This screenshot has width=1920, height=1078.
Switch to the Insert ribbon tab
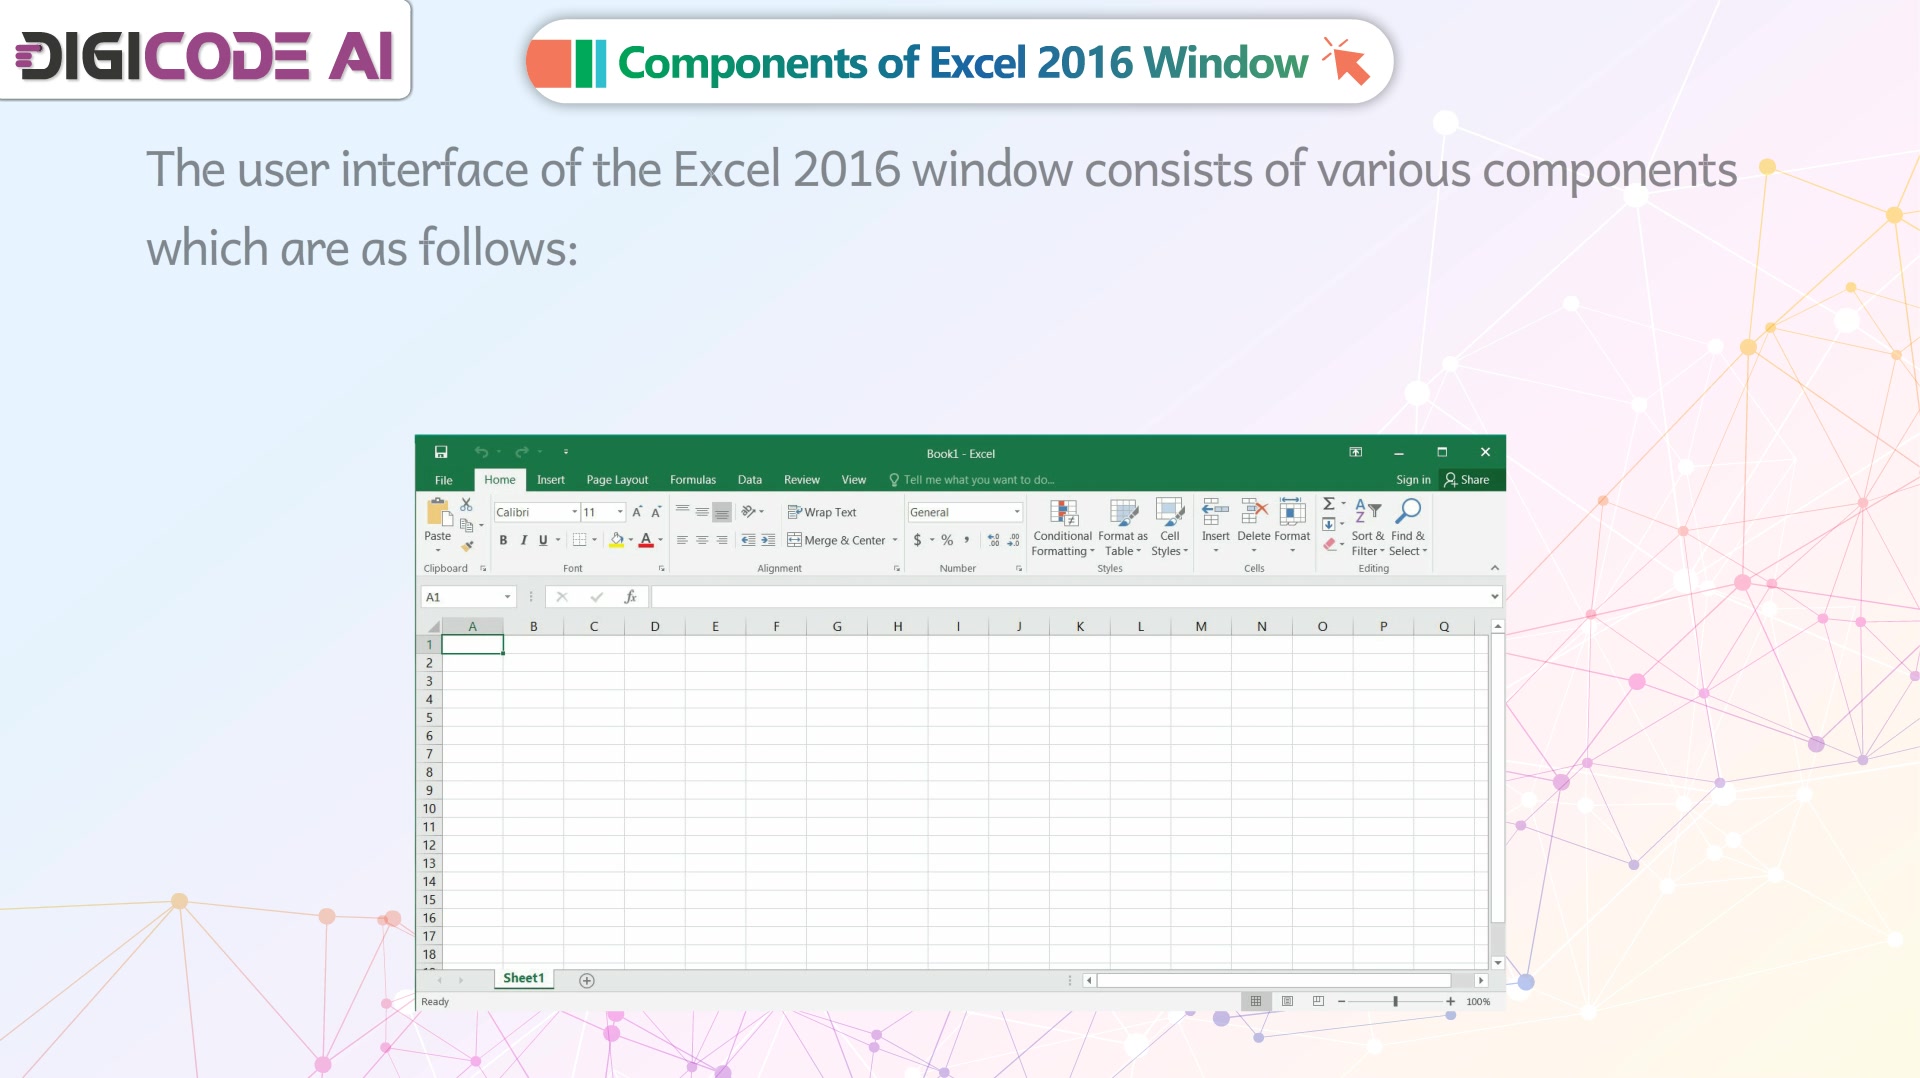[551, 480]
